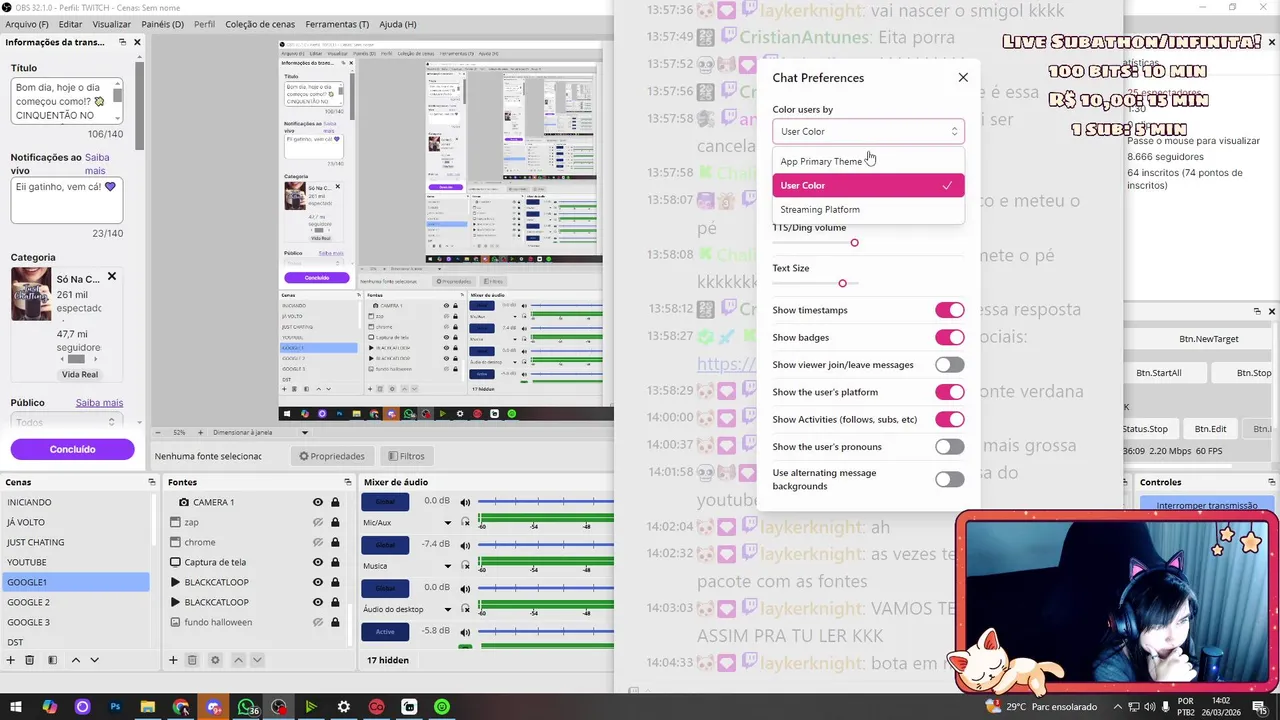Expand Mic/Aux audio options arrow
Viewport: 1280px width, 720px height.
[x=448, y=523]
